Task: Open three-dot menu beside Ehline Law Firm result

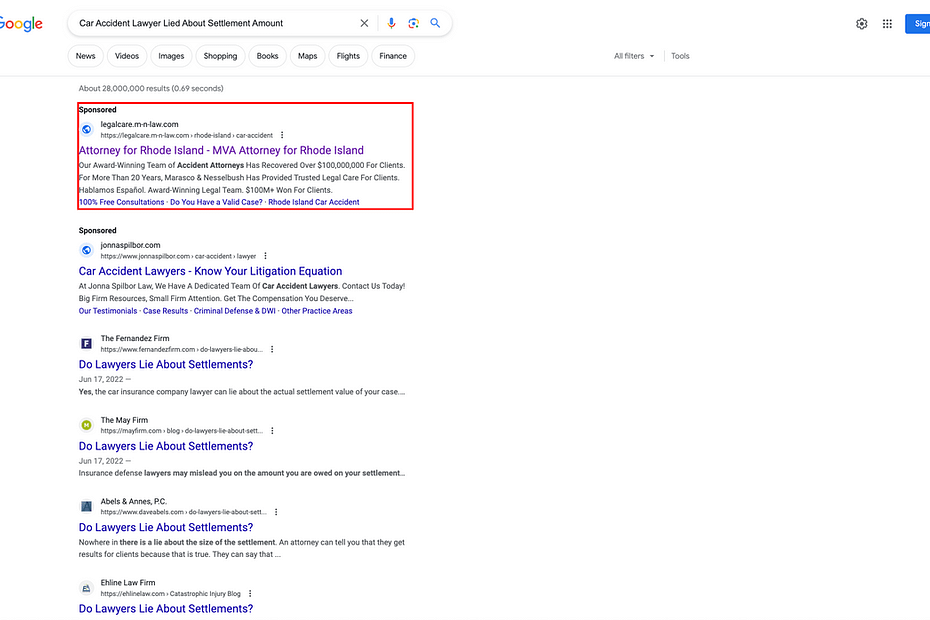Action: 250,593
